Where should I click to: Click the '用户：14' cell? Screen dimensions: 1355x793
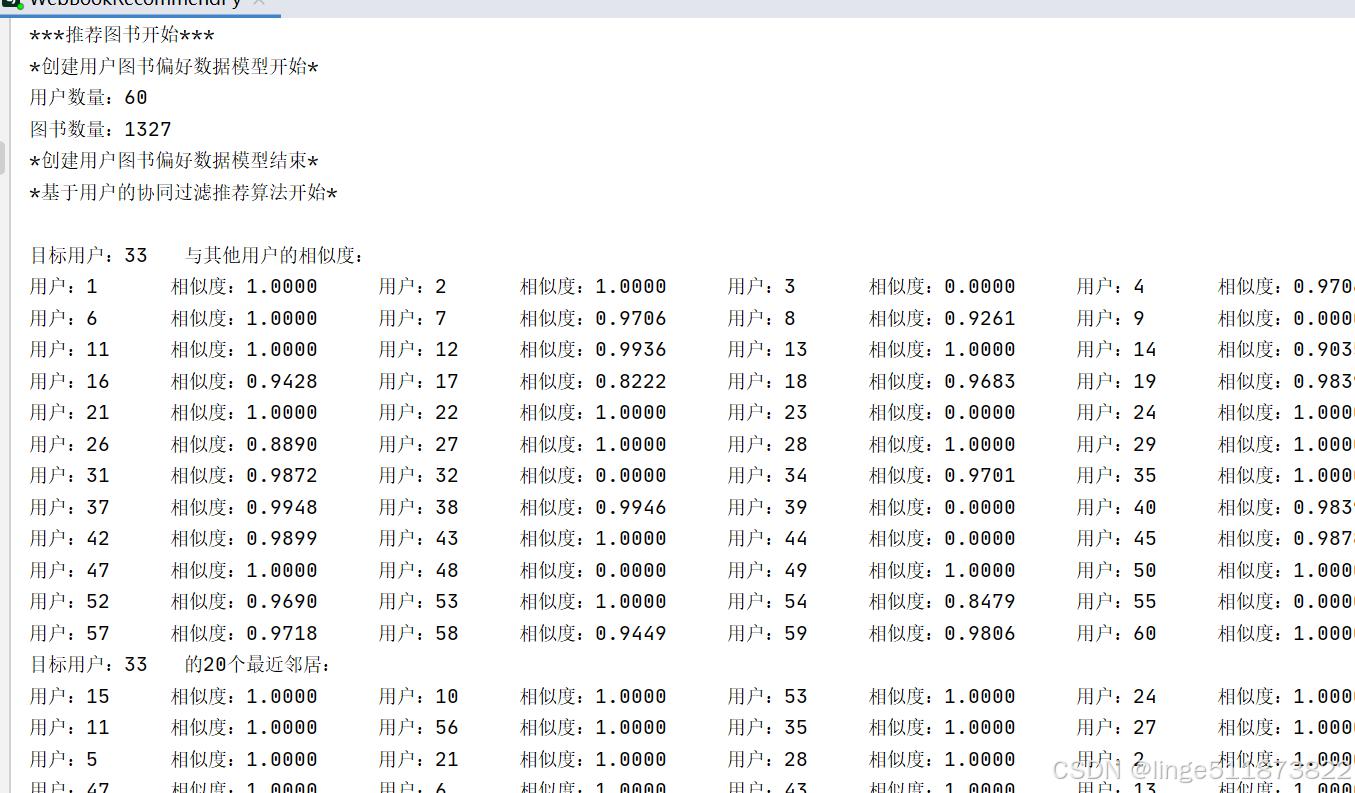click(1116, 350)
